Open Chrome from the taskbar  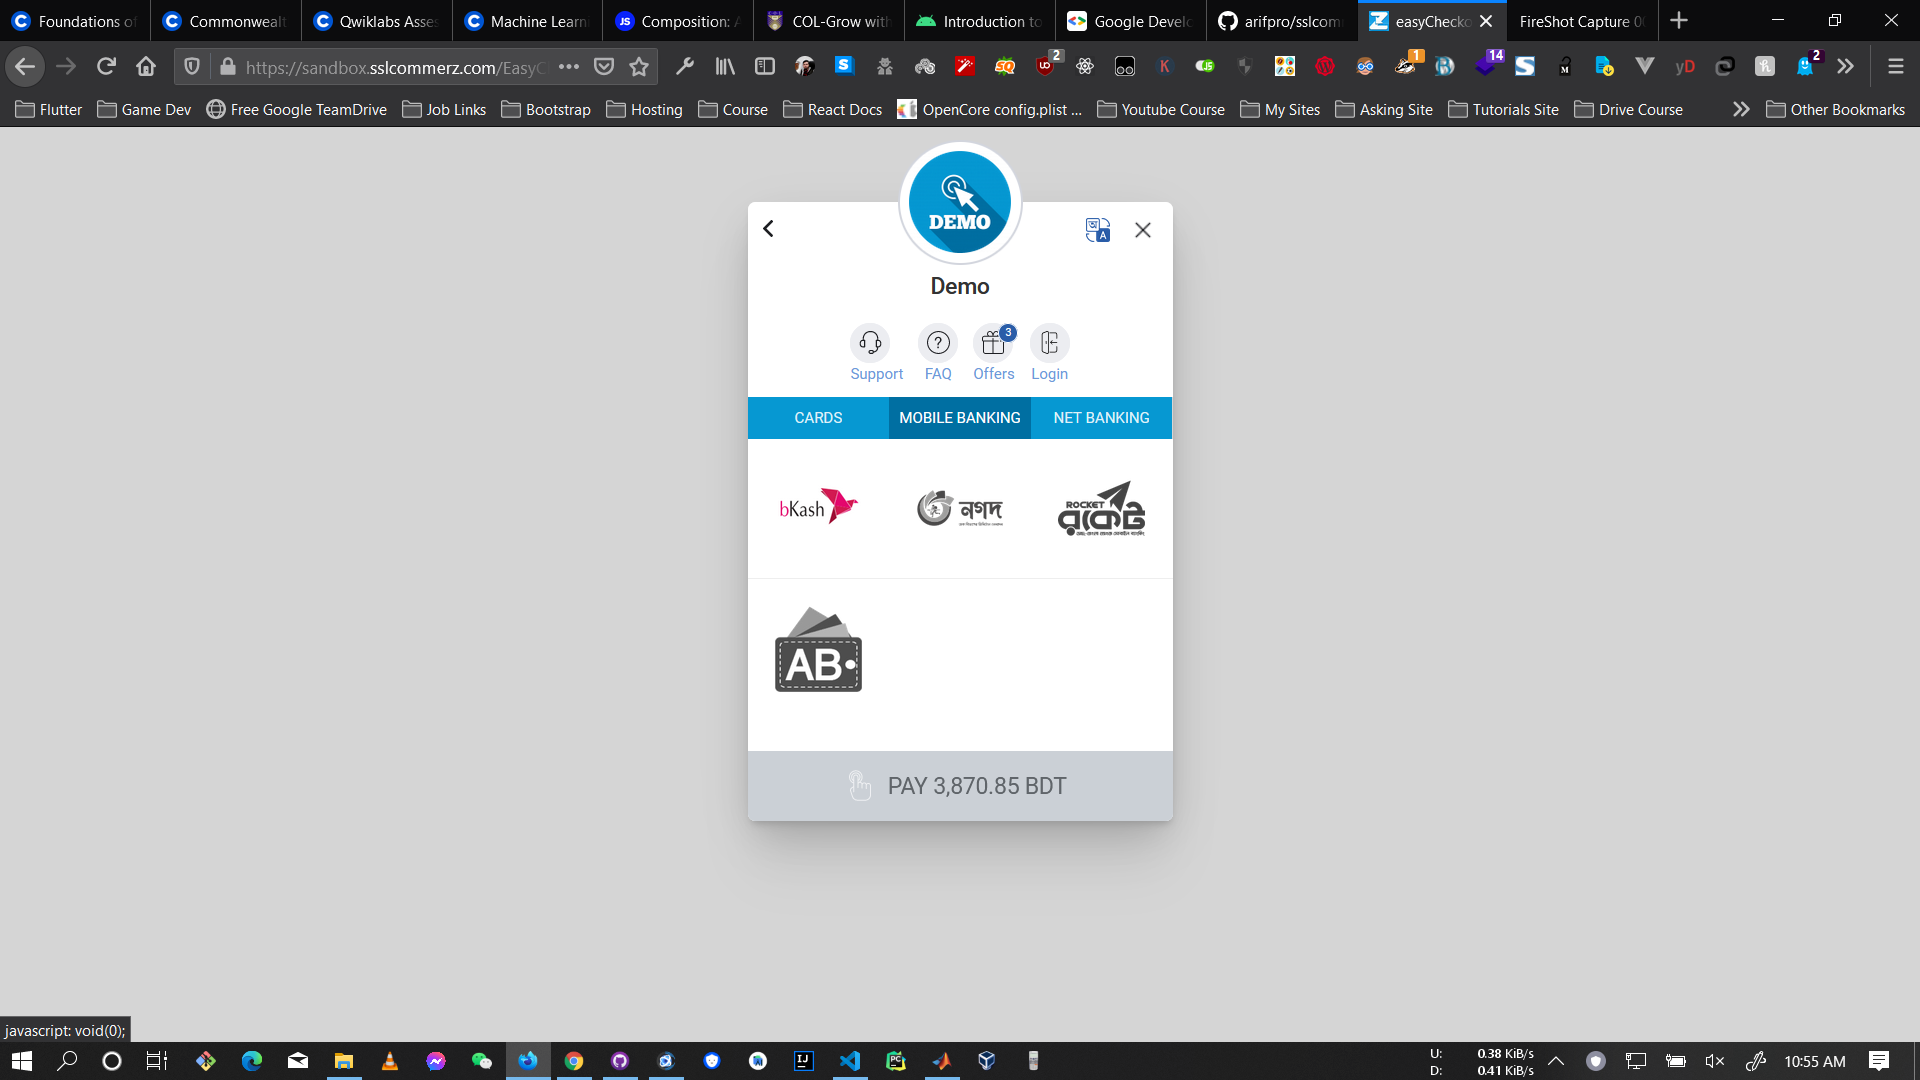click(574, 1061)
